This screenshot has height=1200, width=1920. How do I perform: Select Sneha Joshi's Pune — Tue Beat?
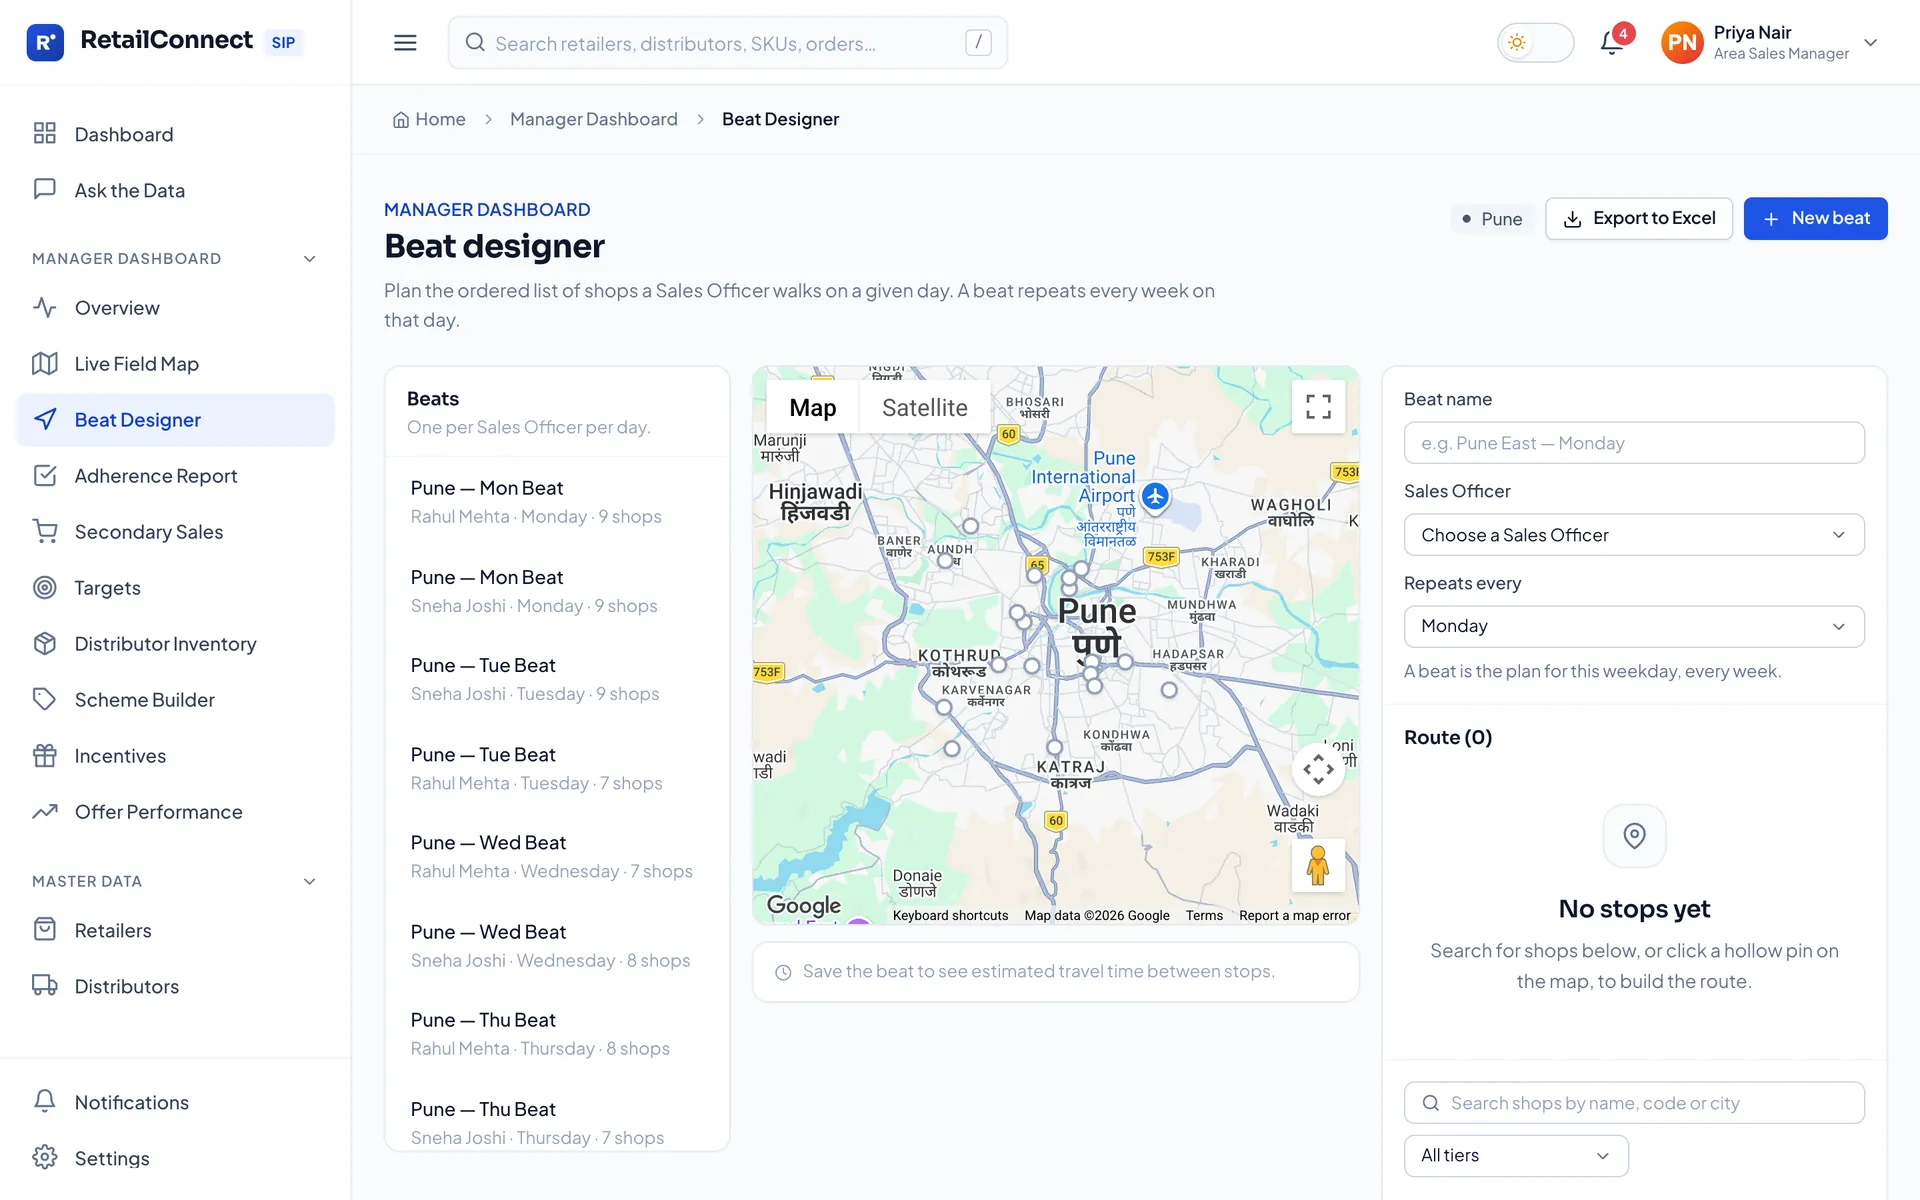[557, 679]
